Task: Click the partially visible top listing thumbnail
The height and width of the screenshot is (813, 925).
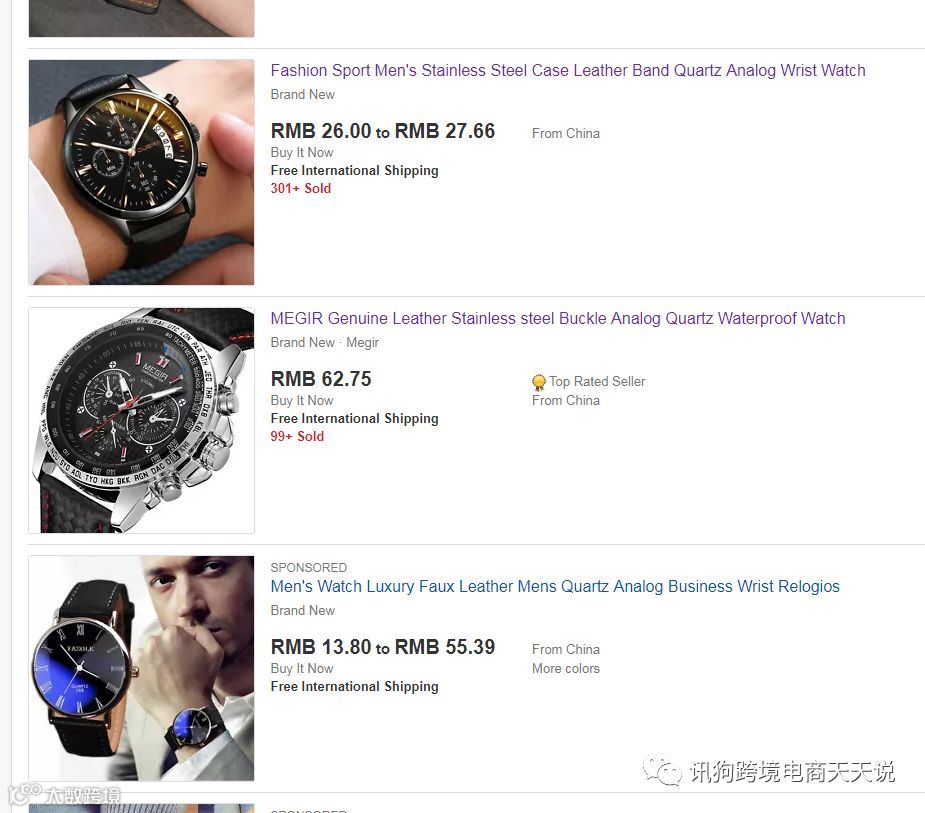Action: (142, 18)
